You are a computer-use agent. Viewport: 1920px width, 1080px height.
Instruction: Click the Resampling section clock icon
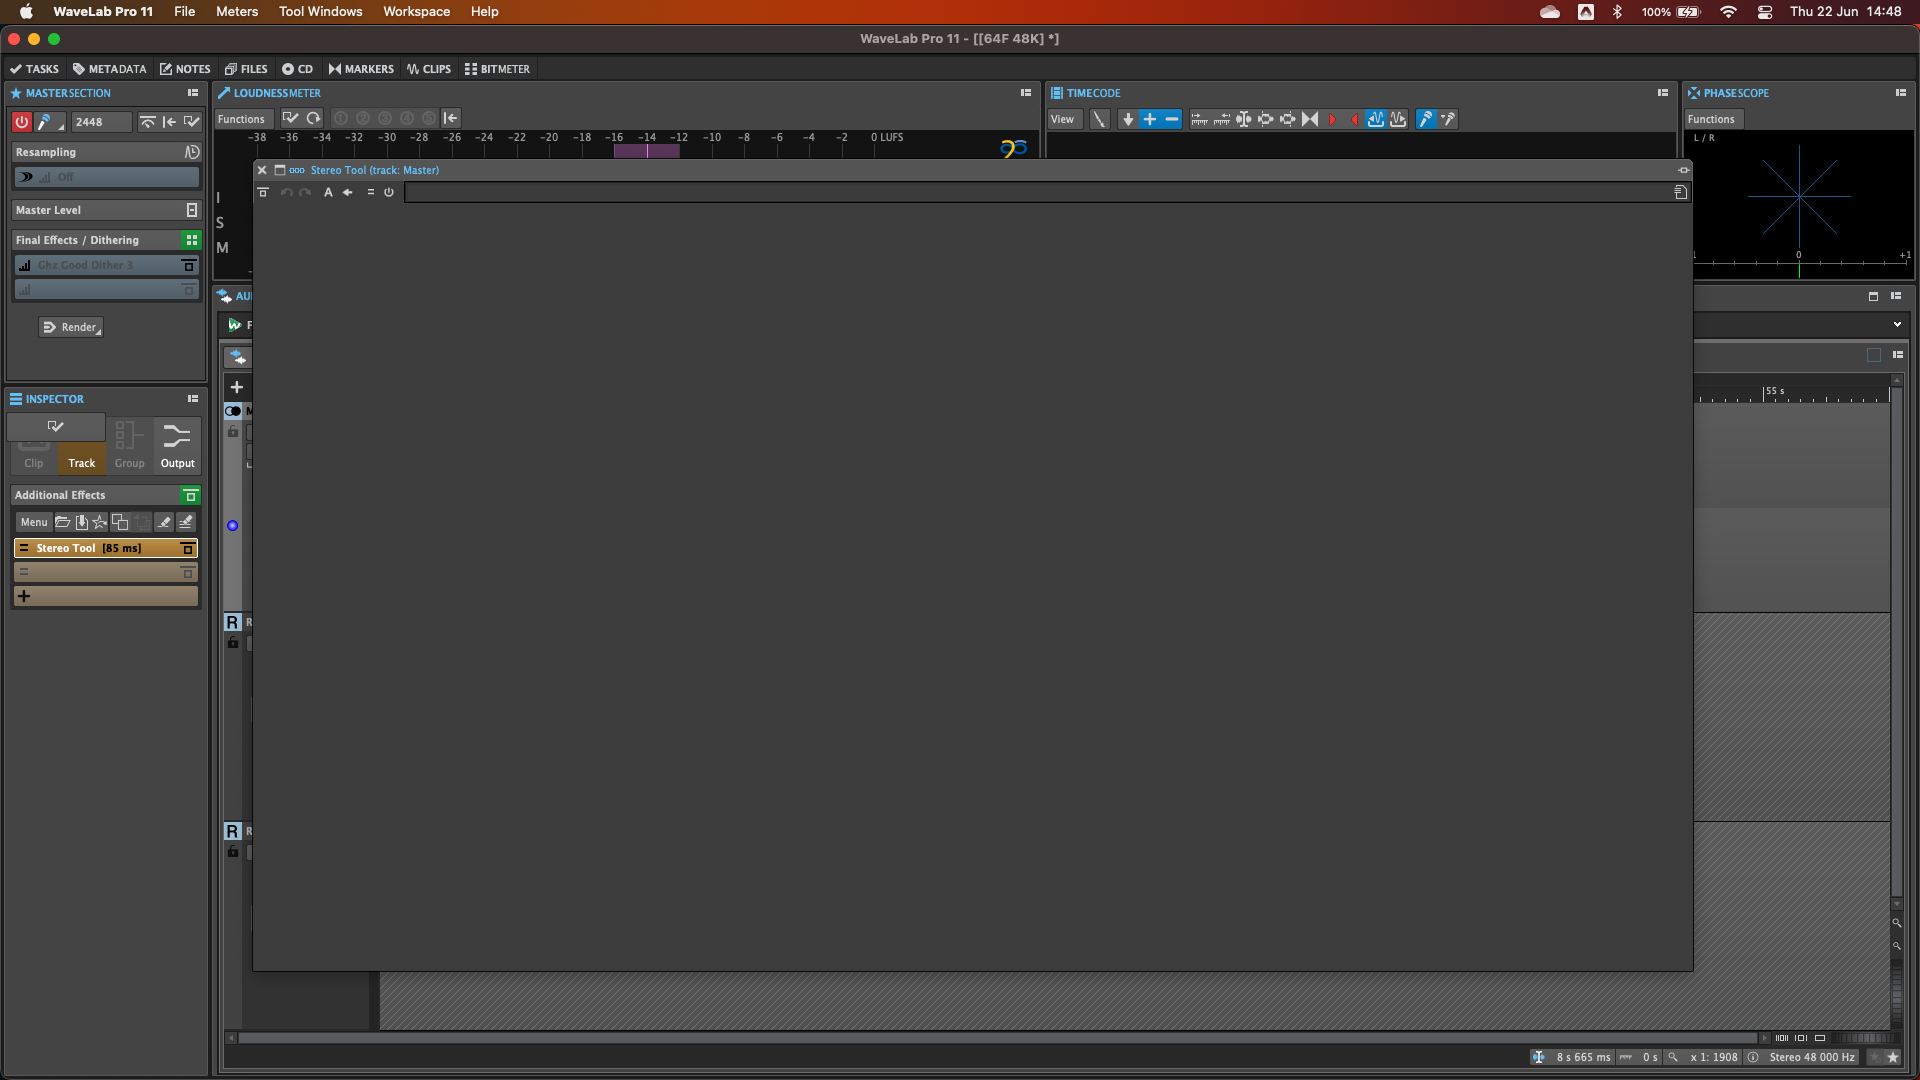click(192, 152)
